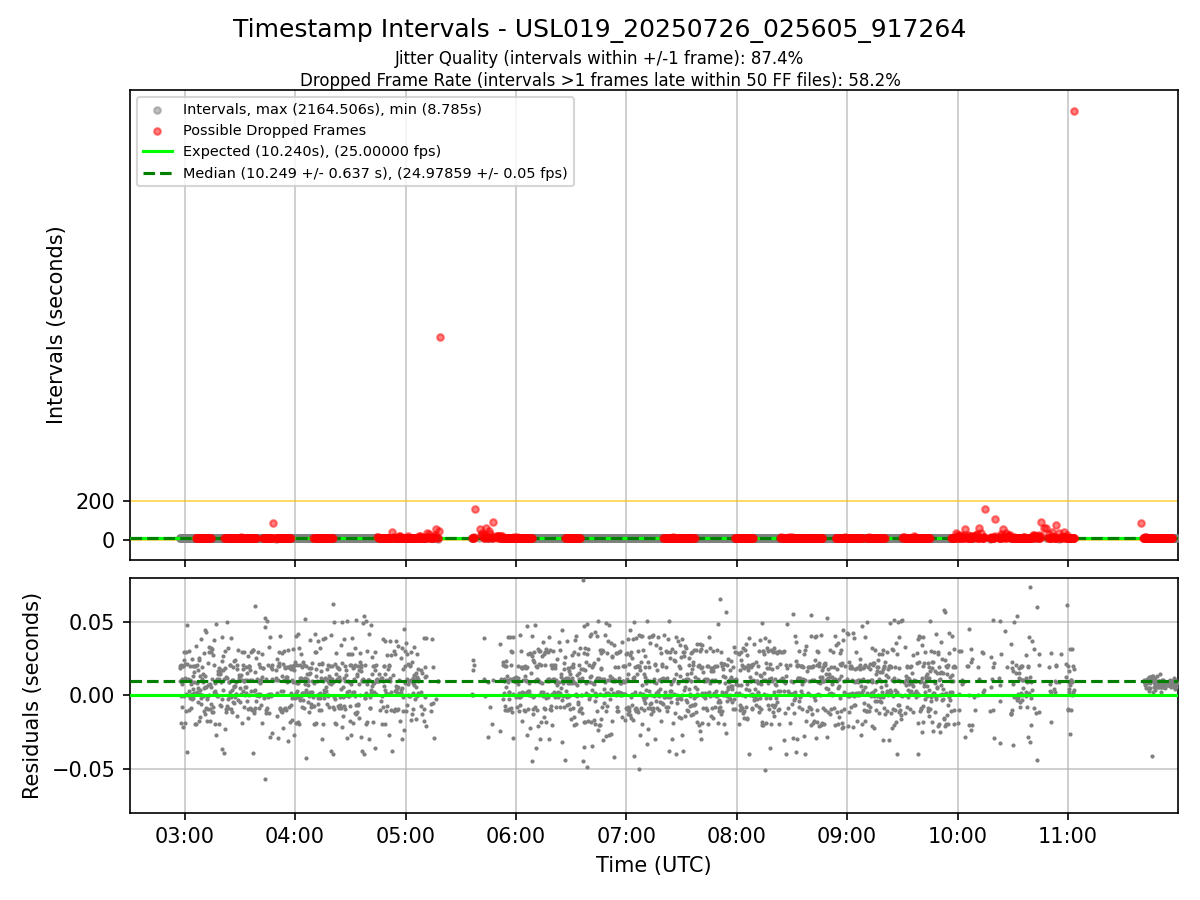The width and height of the screenshot is (1200, 900).
Task: Click the dashed green line sample in the legend
Action: pyautogui.click(x=157, y=173)
